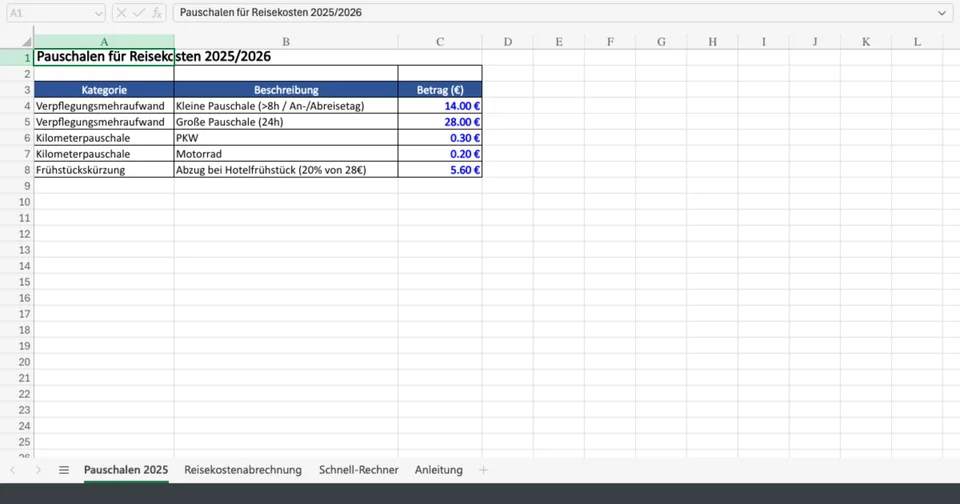Expand the Name Box dropdown arrow
Screen dimensions: 960x504
pos(97,13)
